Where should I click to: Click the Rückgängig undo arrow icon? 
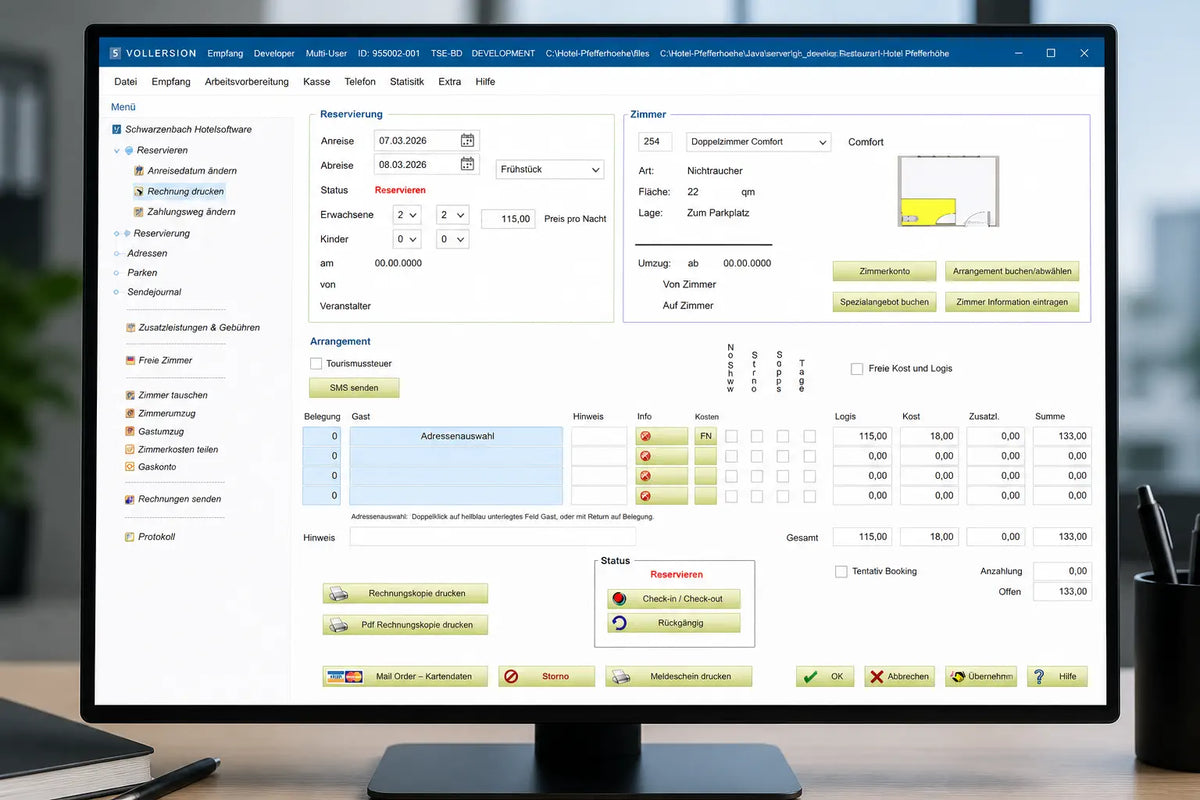click(619, 623)
